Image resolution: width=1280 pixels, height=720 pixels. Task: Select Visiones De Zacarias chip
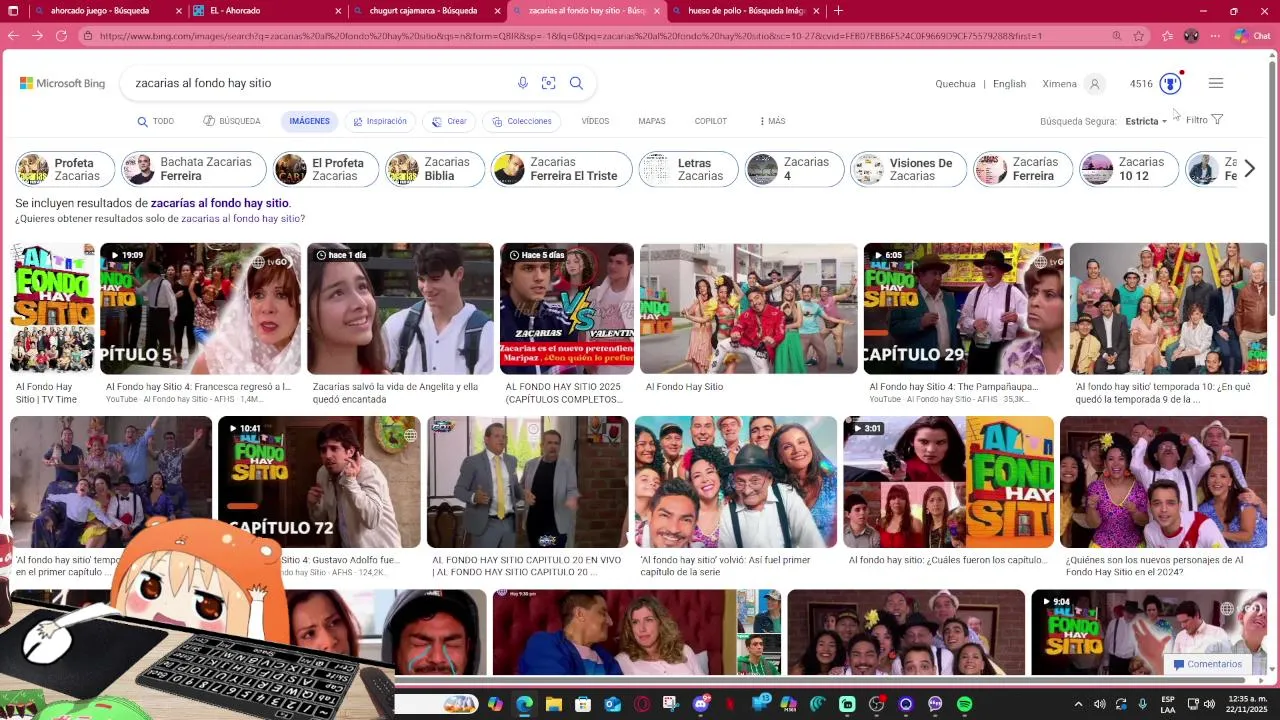pos(909,169)
